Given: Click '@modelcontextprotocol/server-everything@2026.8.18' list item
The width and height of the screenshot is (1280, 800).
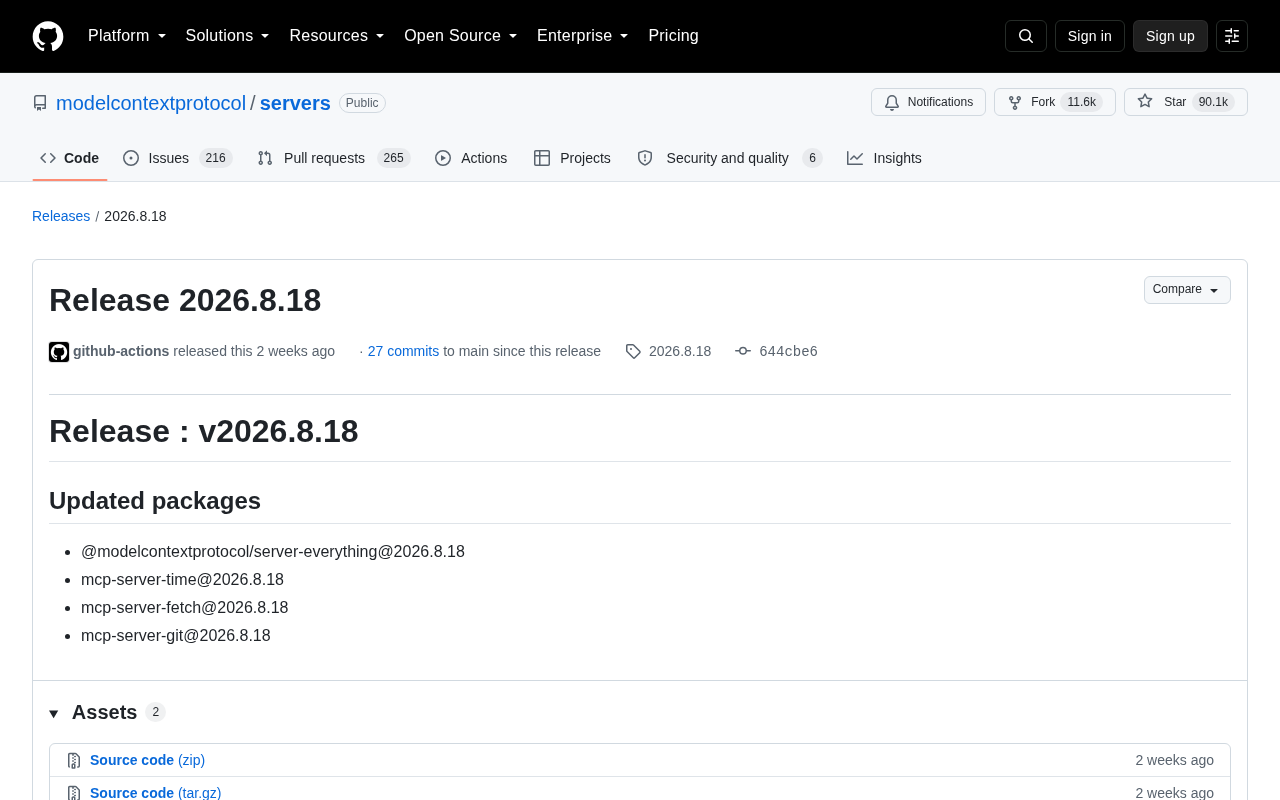Looking at the screenshot, I should (x=273, y=552).
